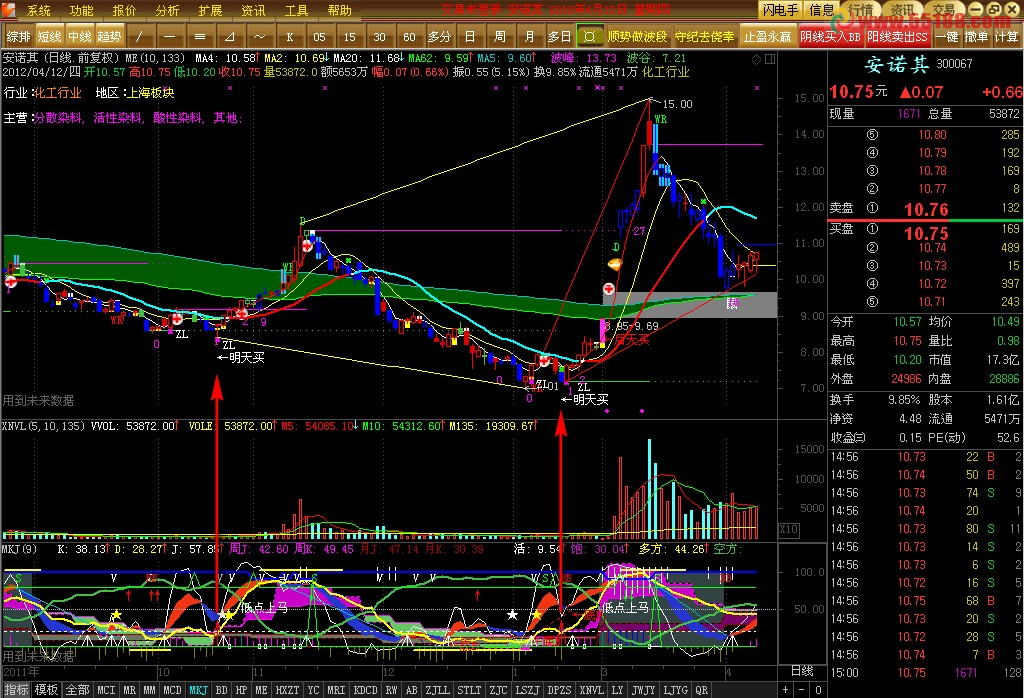This screenshot has height=698, width=1024.
Task: Select the XNVL indicator tab
Action: tap(592, 690)
